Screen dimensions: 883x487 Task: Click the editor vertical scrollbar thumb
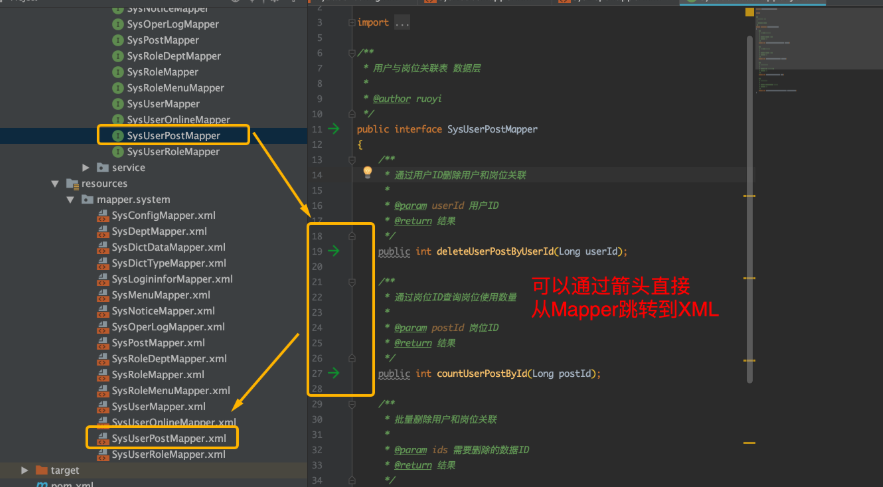tap(750, 208)
